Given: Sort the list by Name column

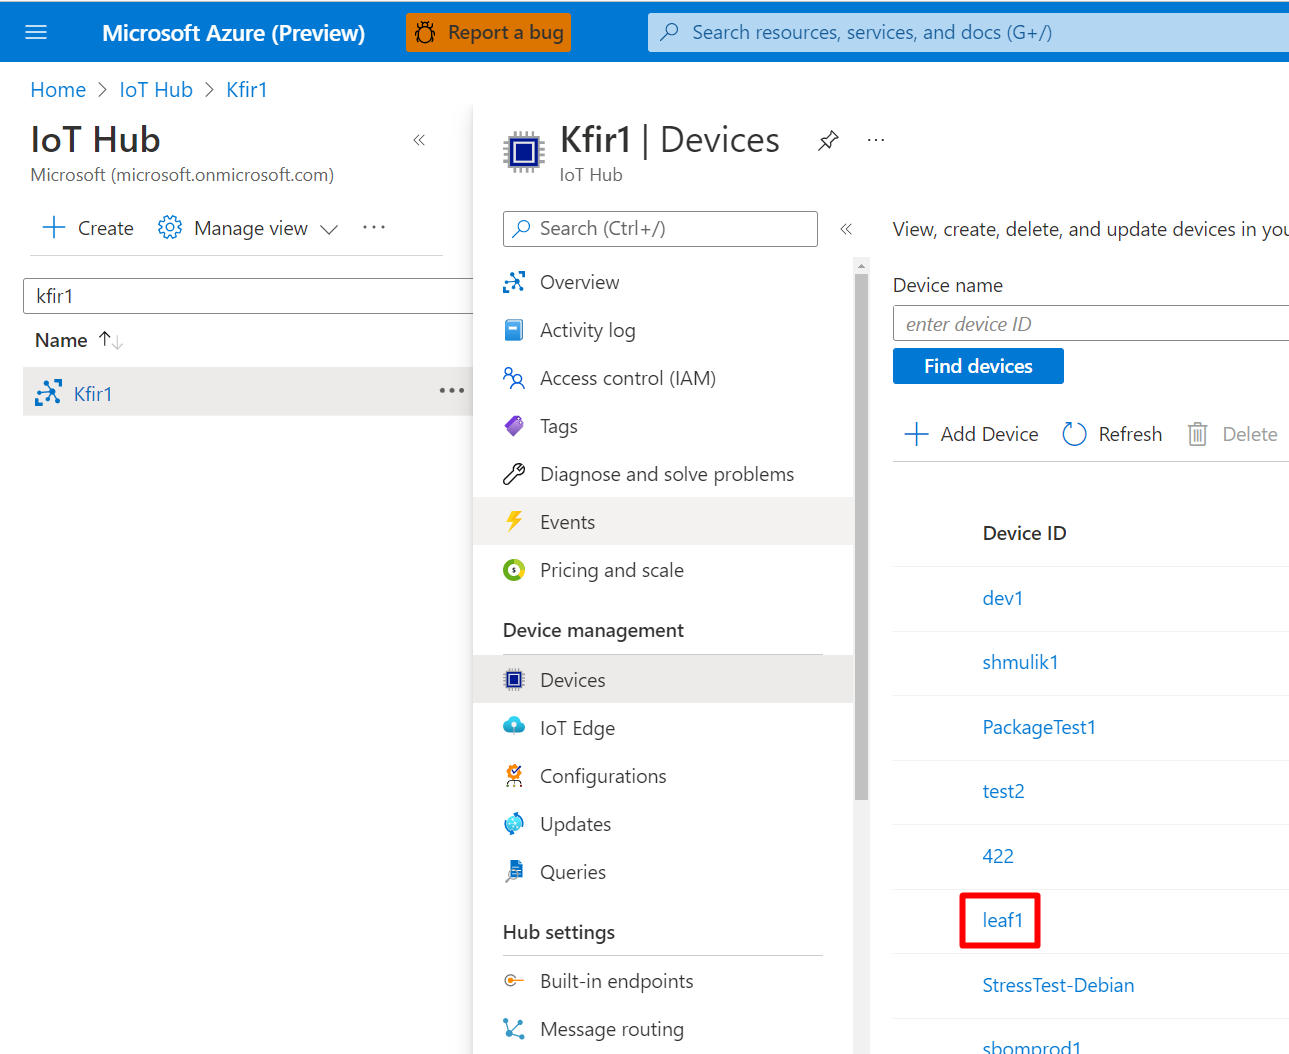Looking at the screenshot, I should click(x=79, y=340).
